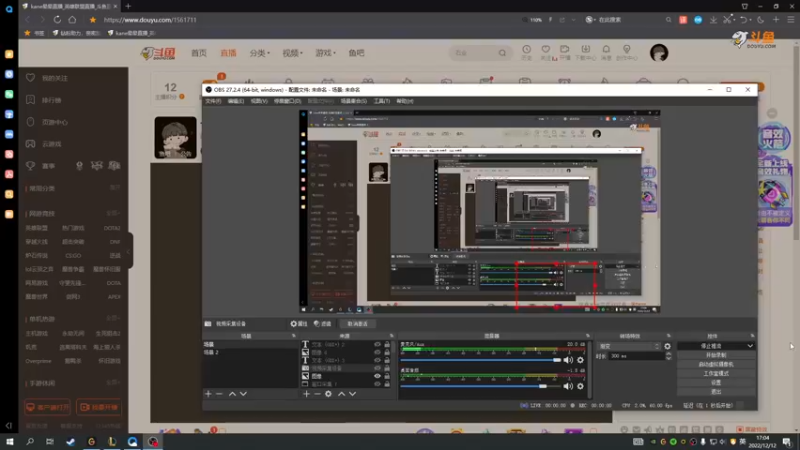Toggle visibility of 图像 4 source
800x450 pixels.
click(378, 352)
